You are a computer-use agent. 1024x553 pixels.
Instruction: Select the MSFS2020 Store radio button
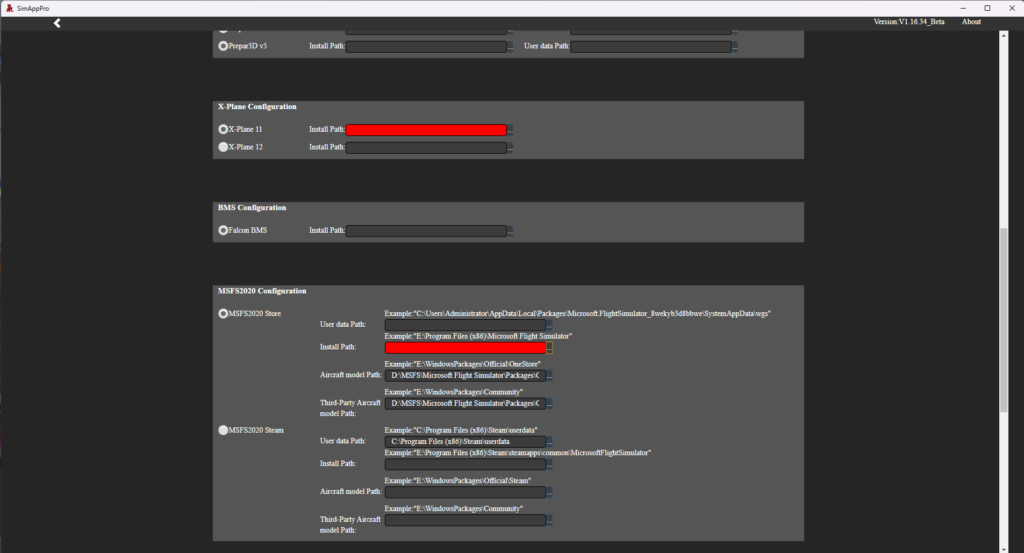(x=223, y=313)
